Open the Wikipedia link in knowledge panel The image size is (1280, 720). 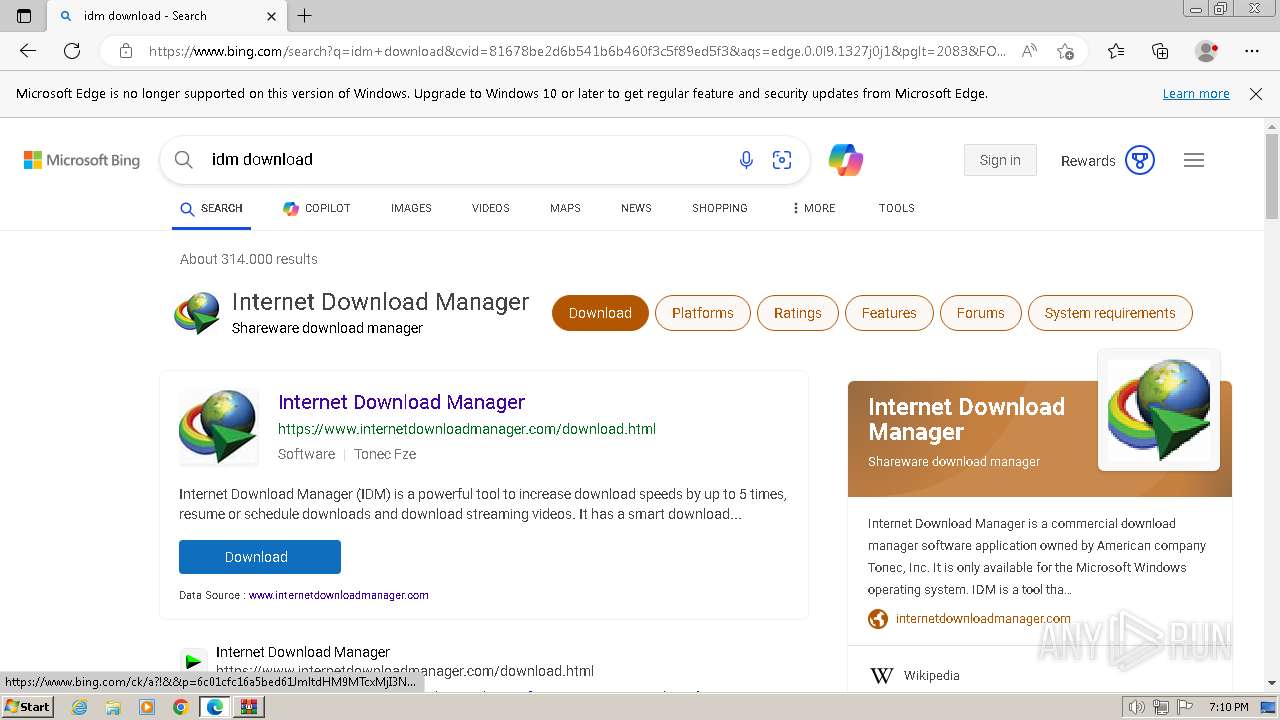click(932, 676)
